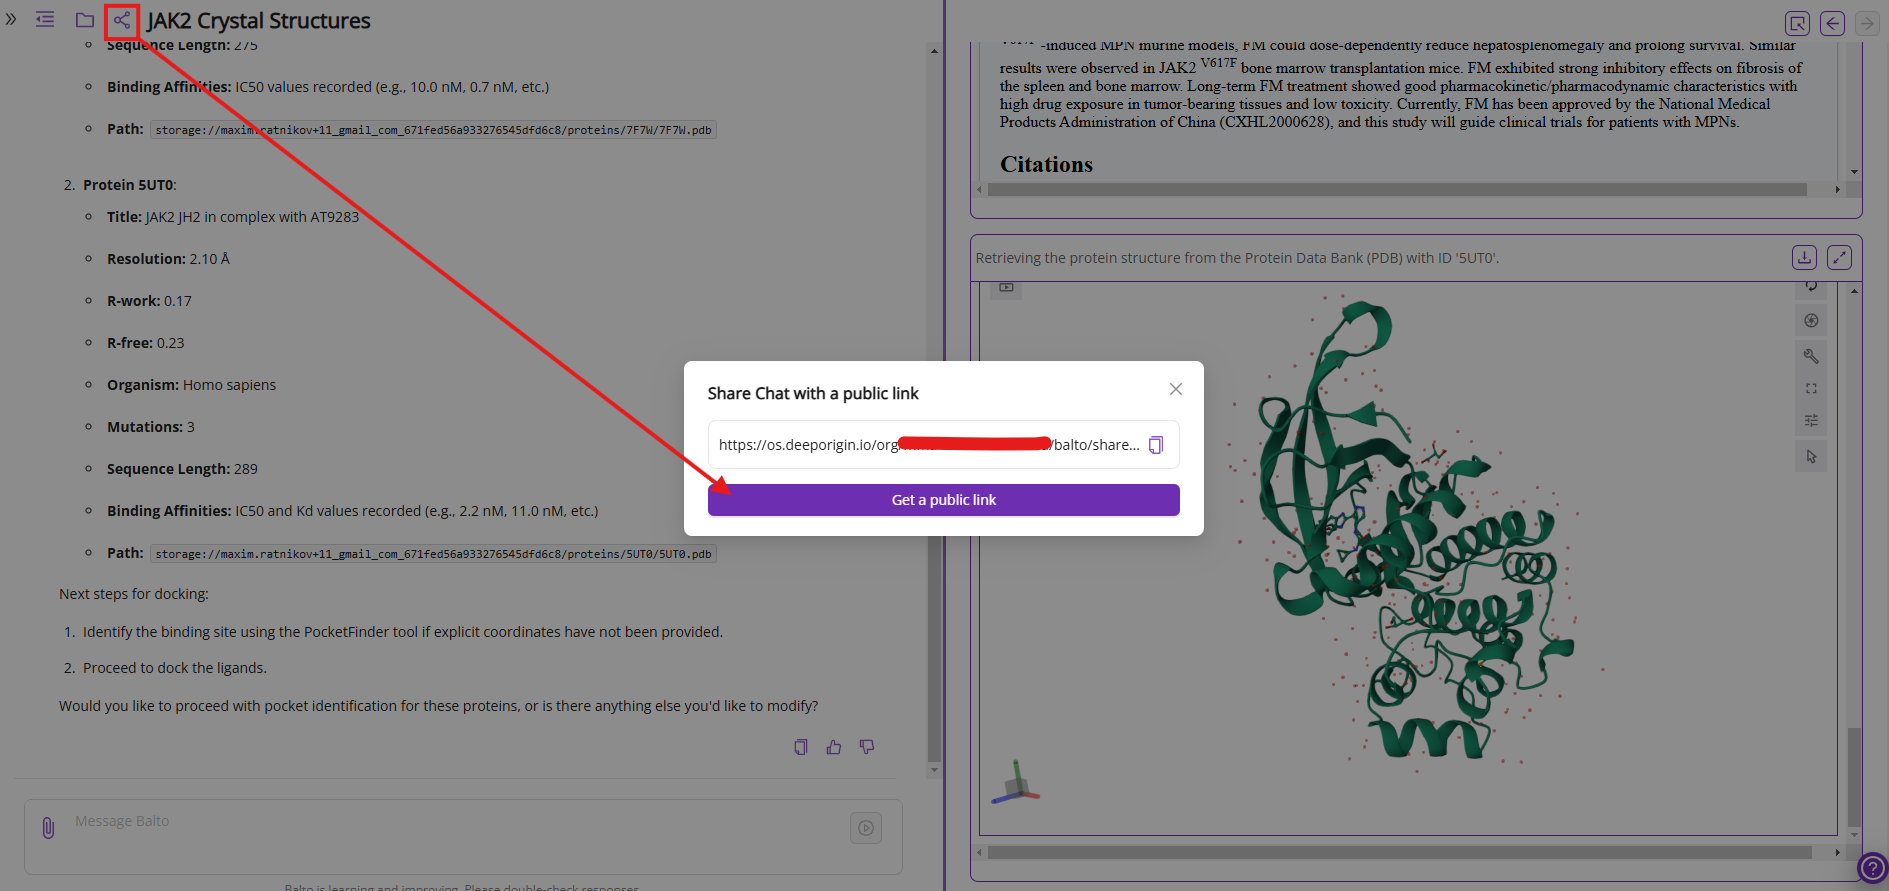The width and height of the screenshot is (1889, 891).
Task: Click the Citations heading
Action: pos(1046,164)
